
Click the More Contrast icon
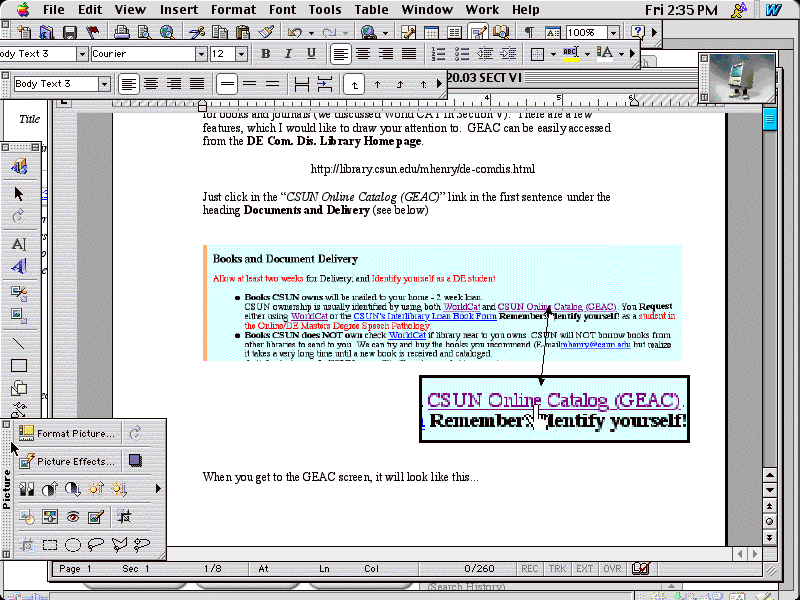tap(49, 489)
